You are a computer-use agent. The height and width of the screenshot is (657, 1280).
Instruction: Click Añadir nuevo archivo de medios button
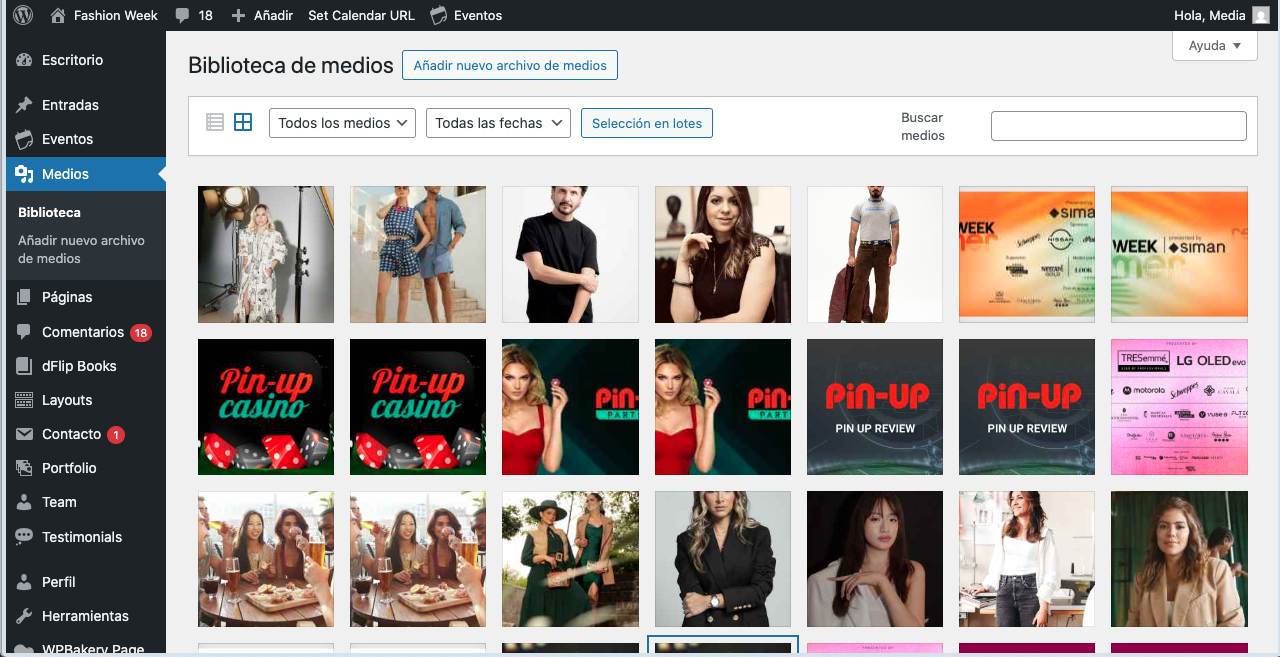pyautogui.click(x=510, y=65)
